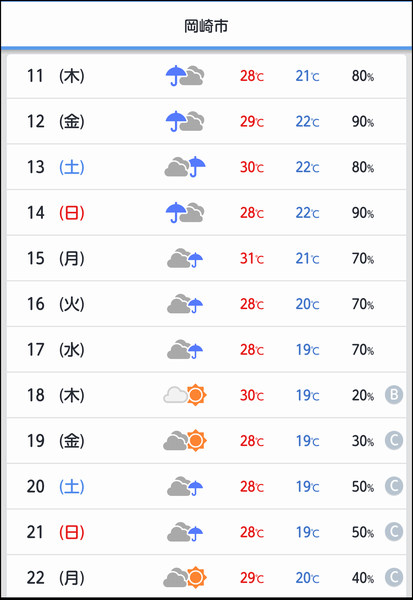Image resolution: width=413 pixels, height=600 pixels.
Task: Click the 19℃ low temperature on the 17th
Action: coord(307,349)
